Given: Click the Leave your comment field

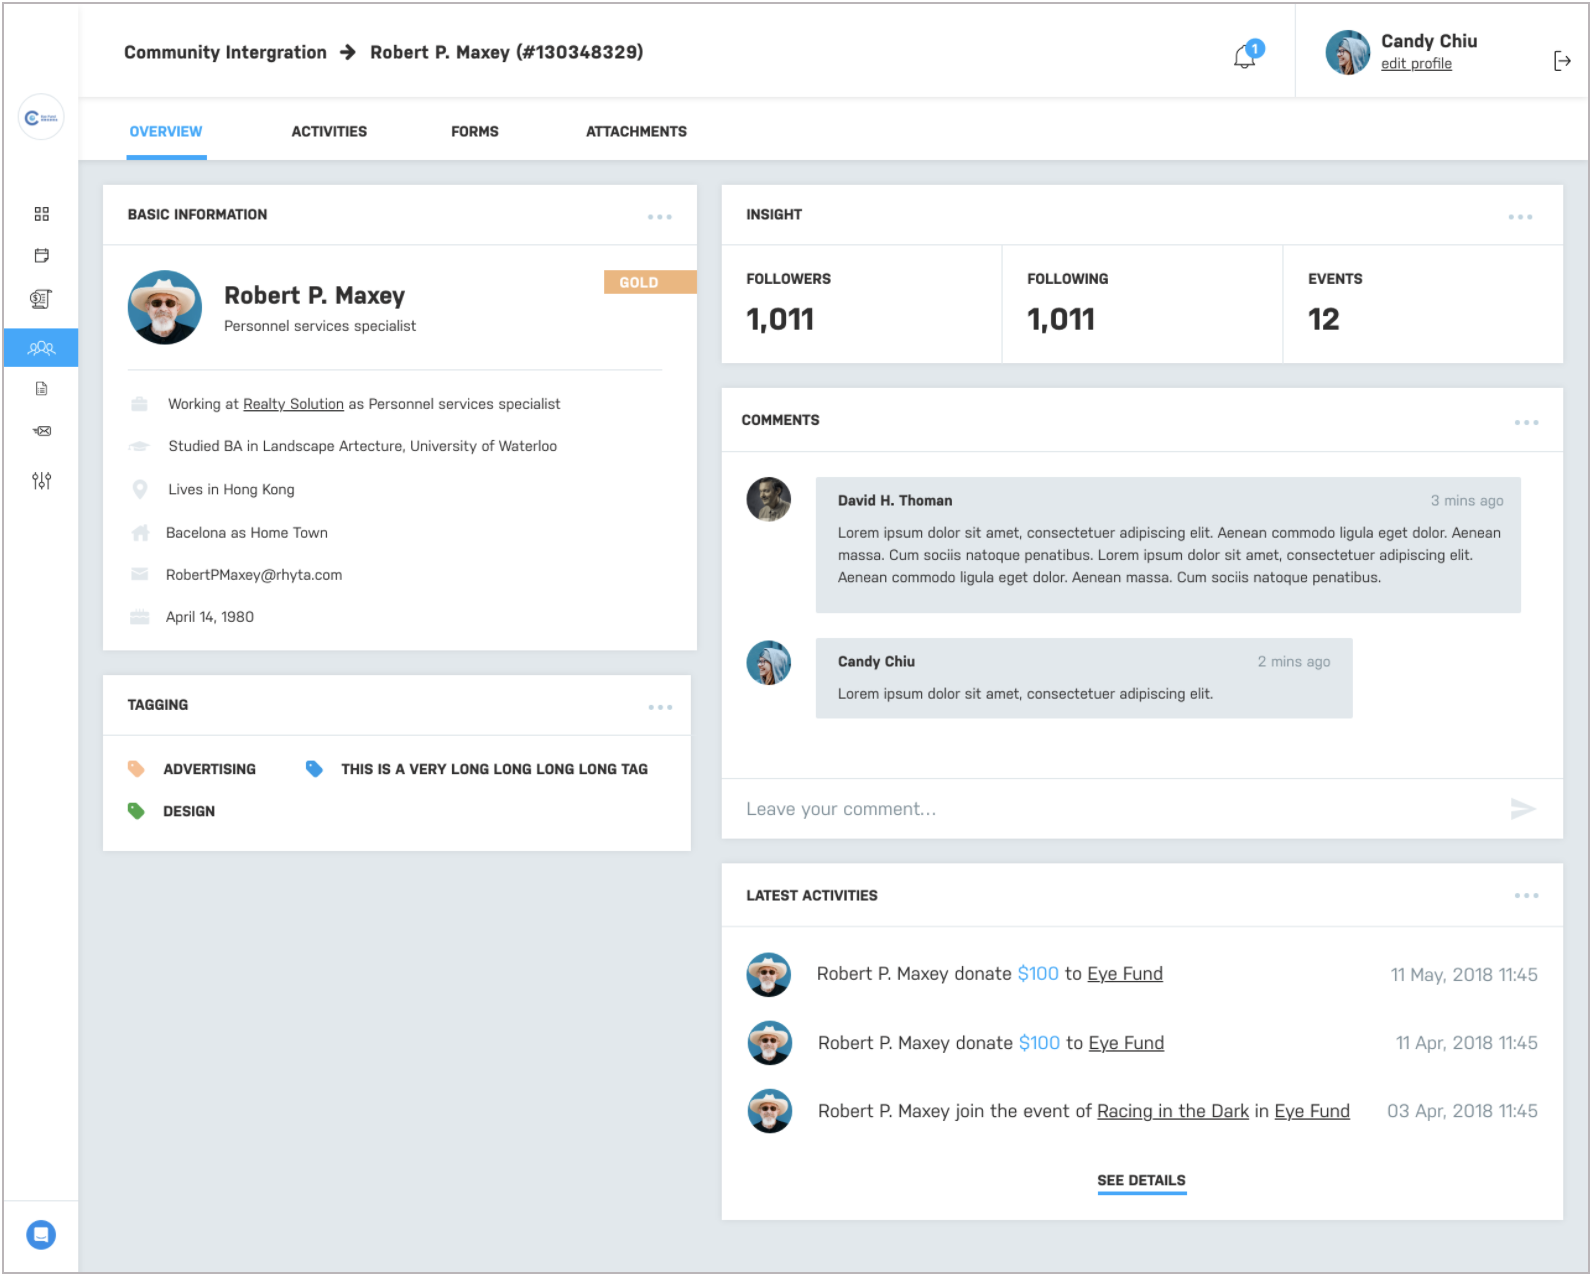Looking at the screenshot, I should 1142,809.
